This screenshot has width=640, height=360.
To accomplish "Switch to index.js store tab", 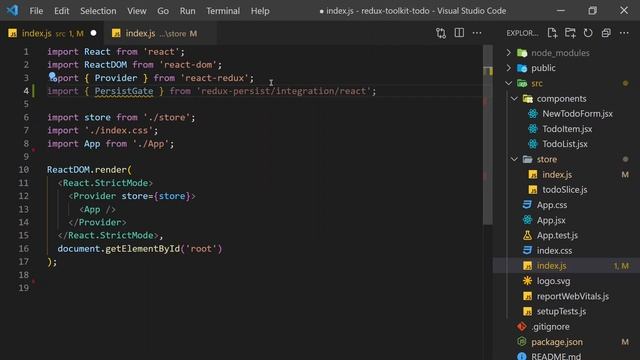I will tap(160, 33).
